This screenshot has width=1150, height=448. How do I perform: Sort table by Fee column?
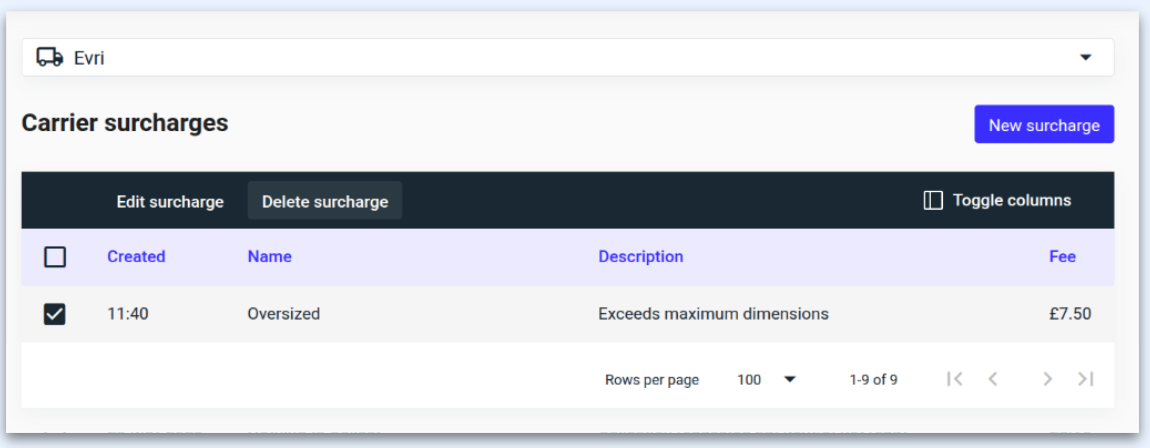(1062, 257)
